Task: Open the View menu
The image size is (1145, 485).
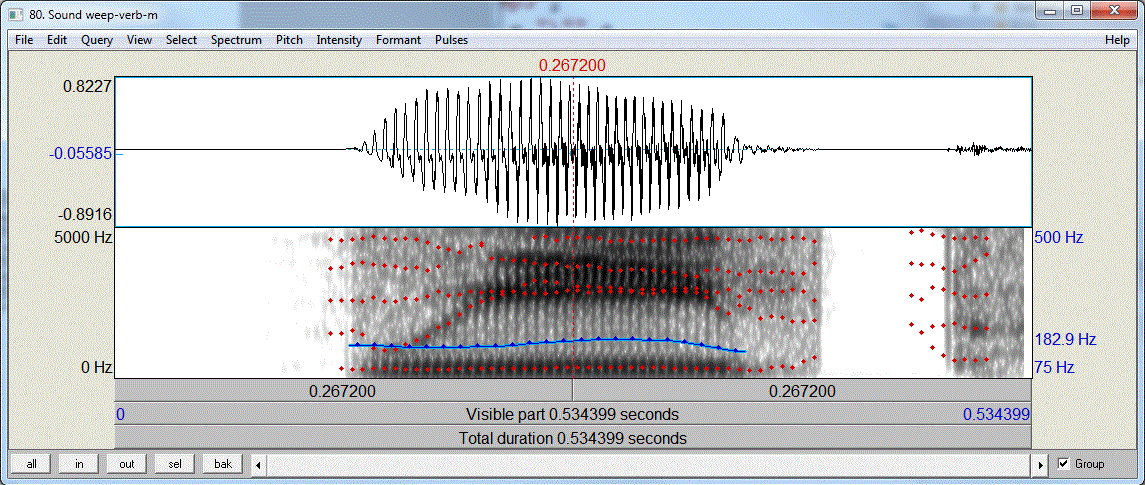Action: point(139,40)
